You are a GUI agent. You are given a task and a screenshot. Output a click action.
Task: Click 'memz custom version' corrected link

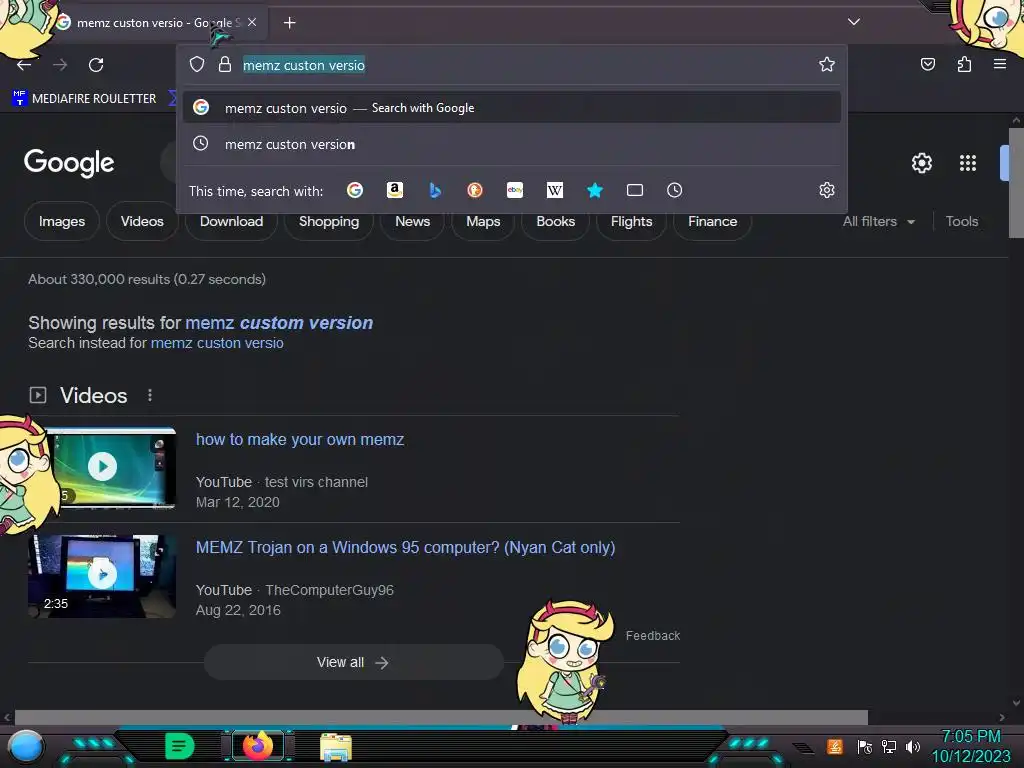279,323
